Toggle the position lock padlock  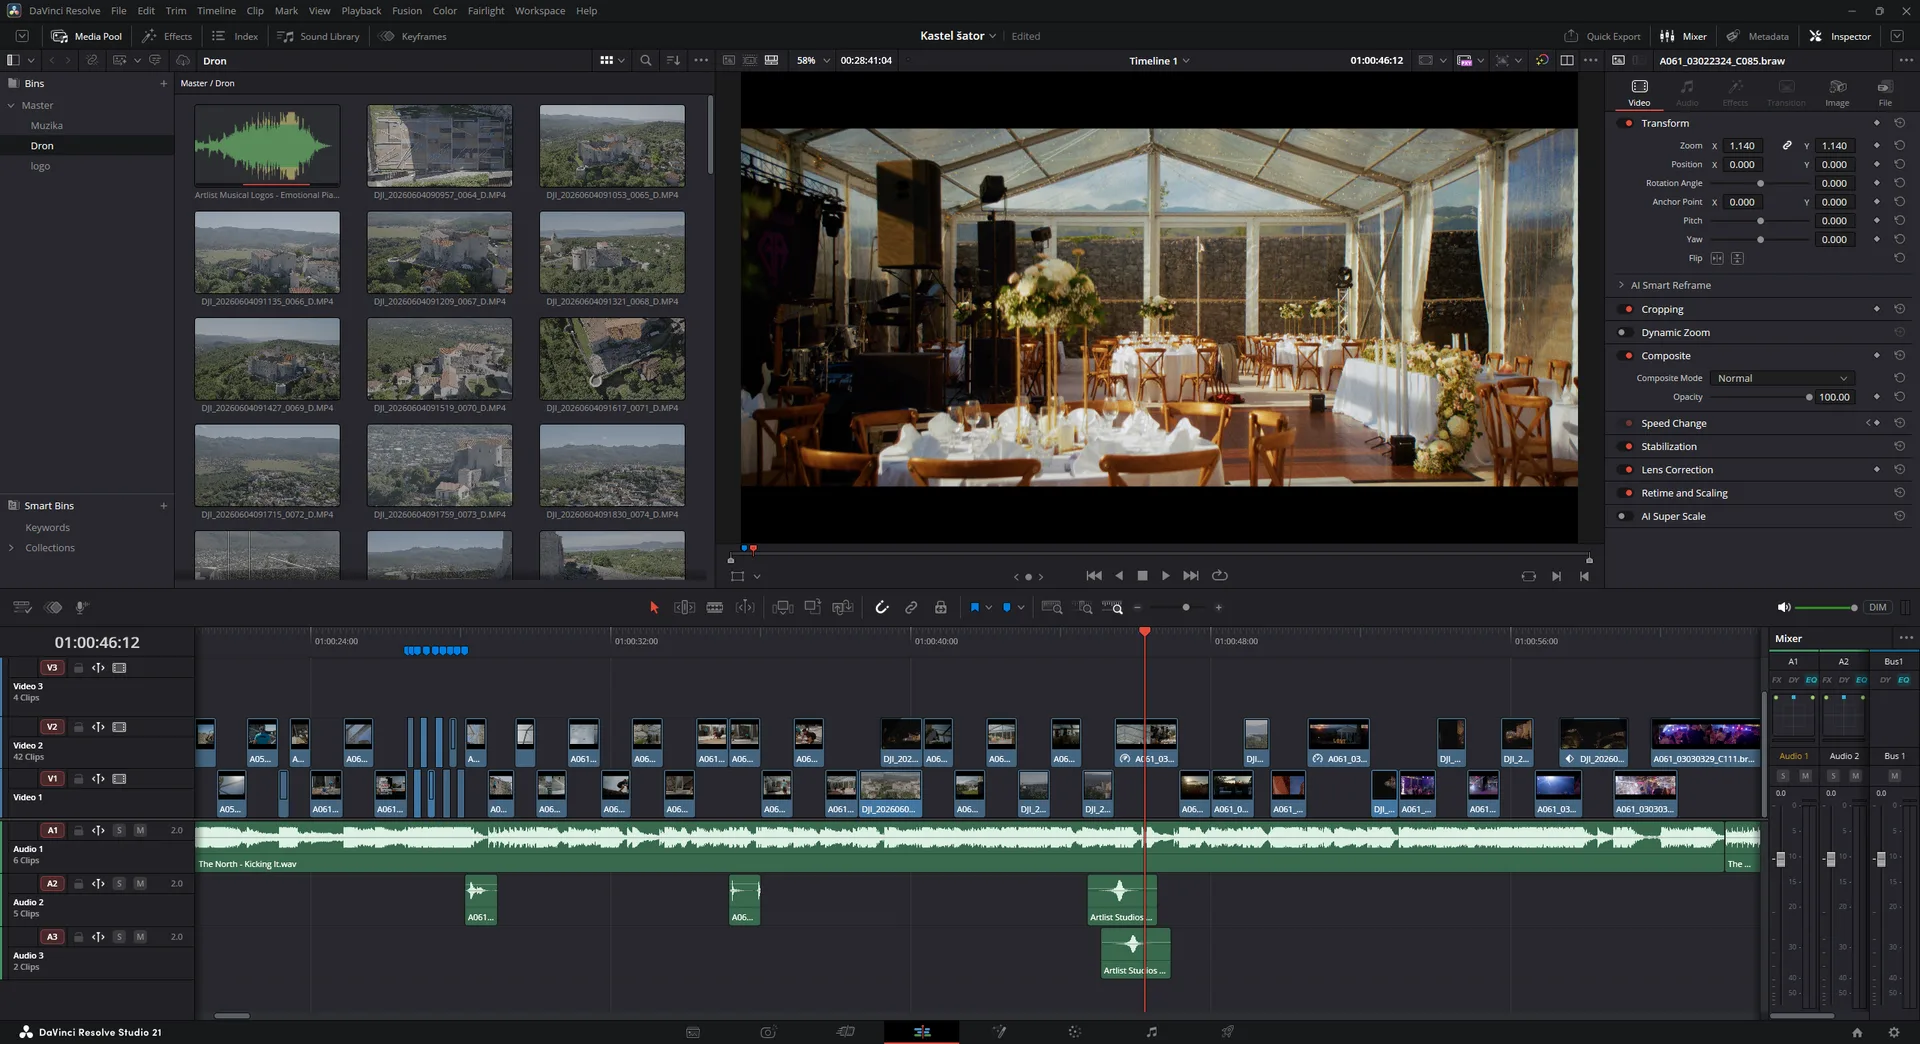click(x=941, y=607)
